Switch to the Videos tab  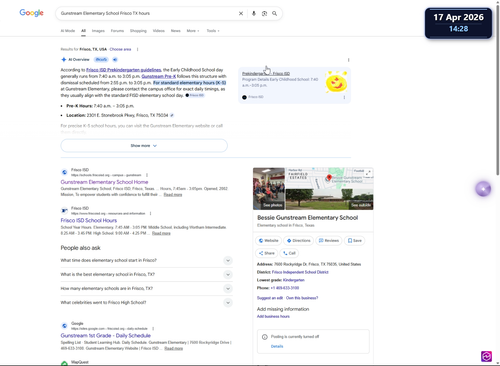click(159, 31)
